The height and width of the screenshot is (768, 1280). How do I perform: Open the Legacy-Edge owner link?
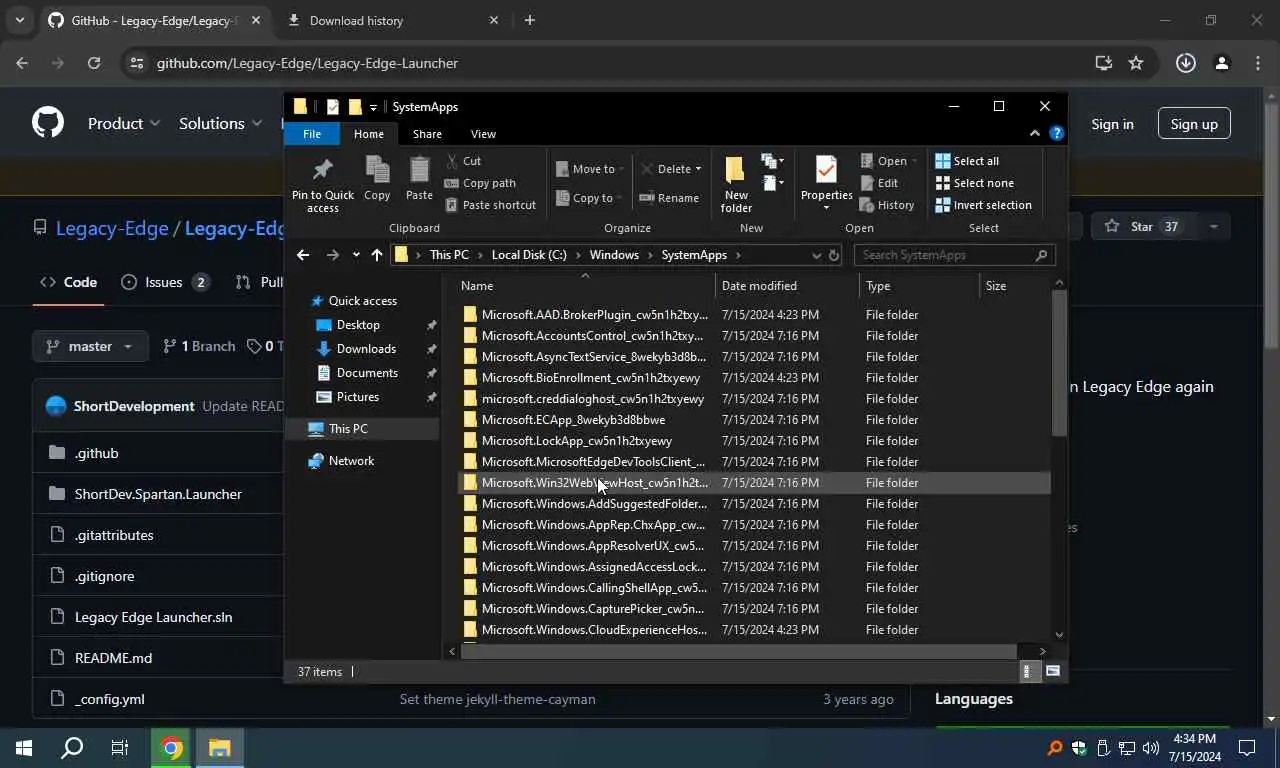tap(112, 228)
